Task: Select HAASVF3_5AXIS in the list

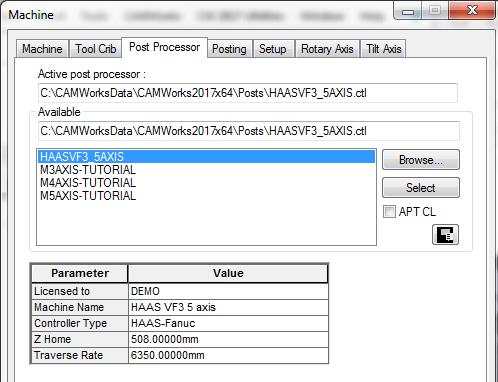Action: 206,157
